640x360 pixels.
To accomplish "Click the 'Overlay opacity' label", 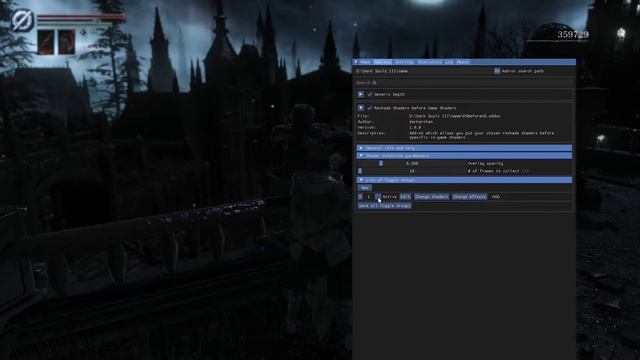I will point(485,163).
